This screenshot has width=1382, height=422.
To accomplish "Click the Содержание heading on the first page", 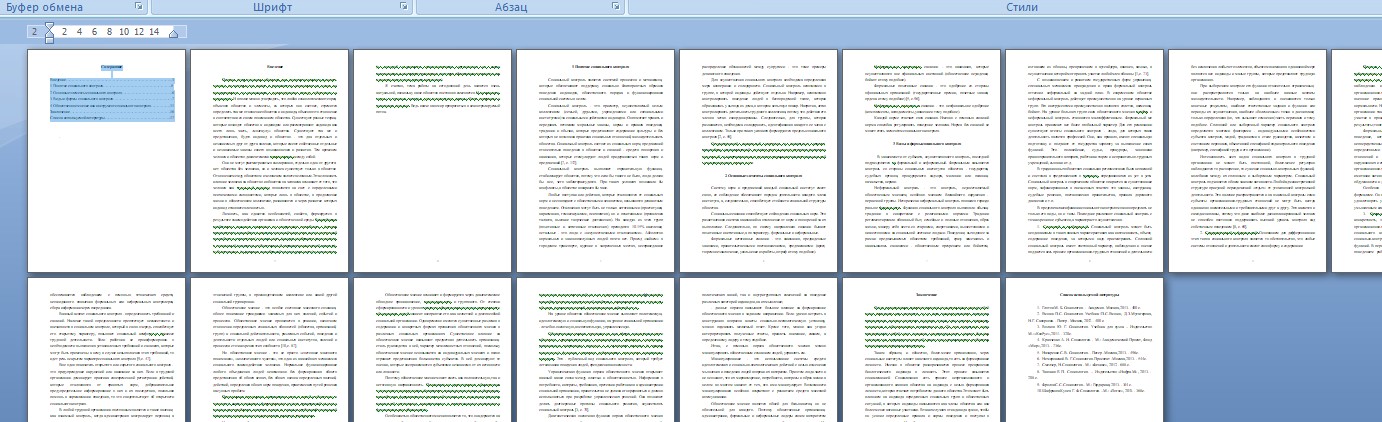I will [x=111, y=68].
